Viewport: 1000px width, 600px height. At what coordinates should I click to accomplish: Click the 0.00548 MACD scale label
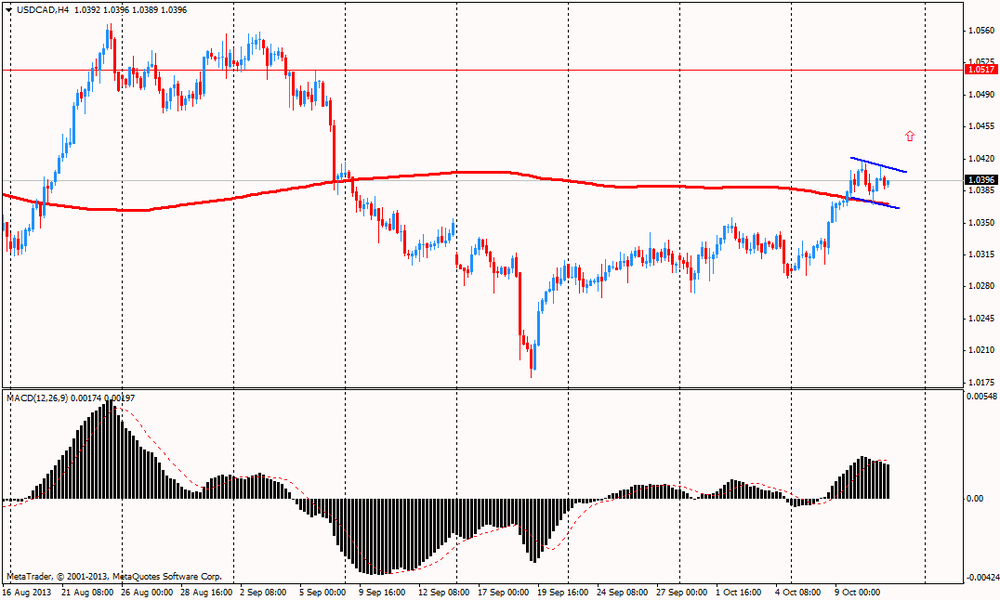tap(982, 397)
